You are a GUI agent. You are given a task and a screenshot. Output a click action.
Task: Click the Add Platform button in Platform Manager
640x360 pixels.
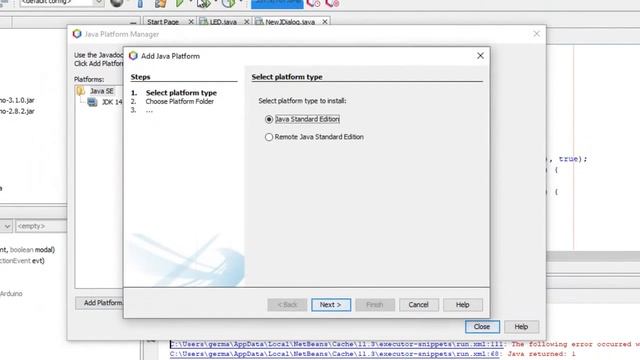[99, 303]
